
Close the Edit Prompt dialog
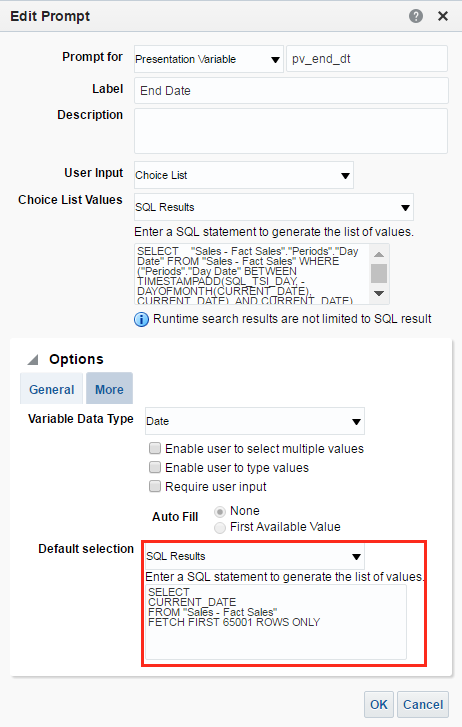point(443,16)
